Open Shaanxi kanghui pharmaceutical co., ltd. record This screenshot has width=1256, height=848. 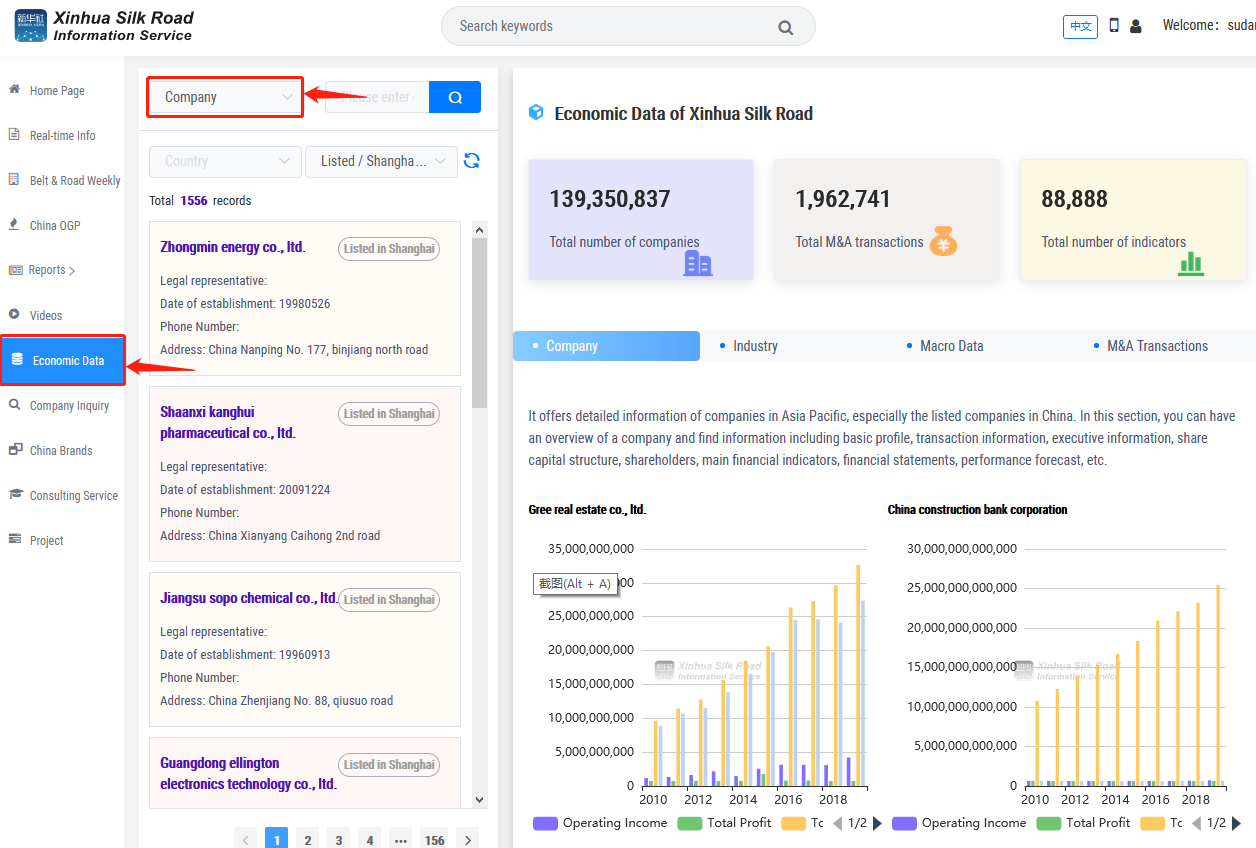click(x=228, y=422)
